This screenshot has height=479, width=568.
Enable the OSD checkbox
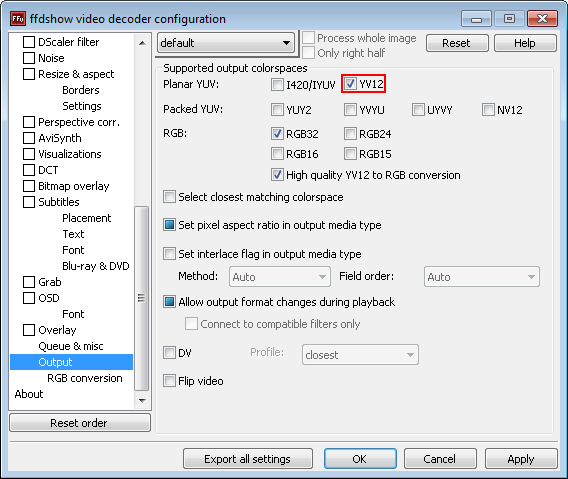coord(29,298)
